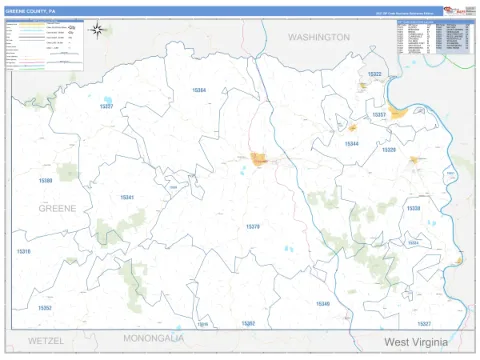Click ZIP code label 15337

pyautogui.click(x=106, y=106)
